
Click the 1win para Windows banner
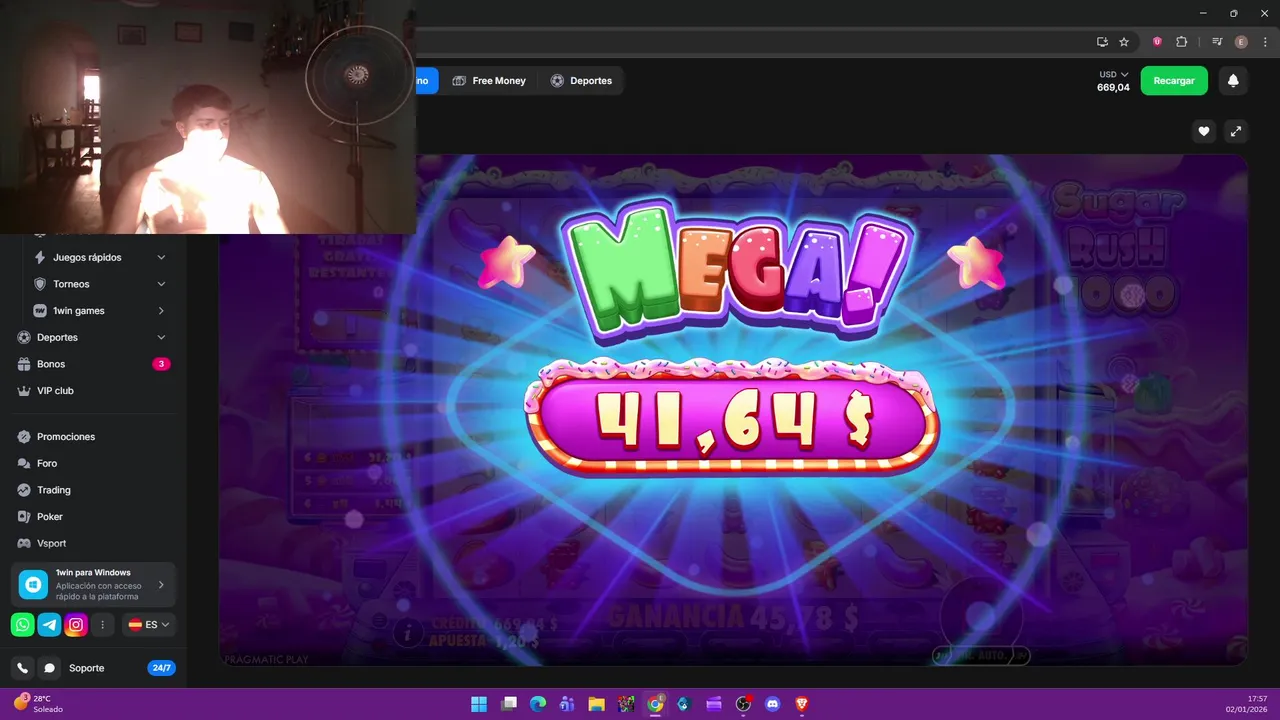93,584
